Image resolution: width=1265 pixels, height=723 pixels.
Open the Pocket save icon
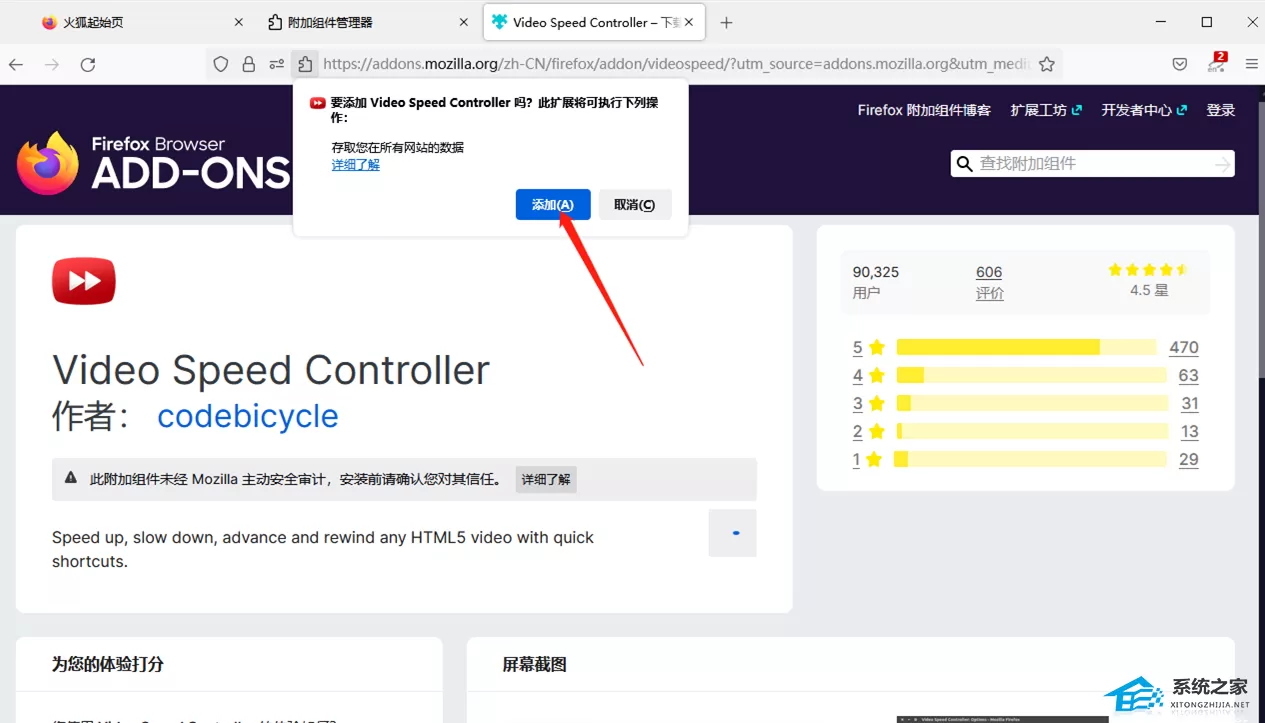tap(1180, 64)
